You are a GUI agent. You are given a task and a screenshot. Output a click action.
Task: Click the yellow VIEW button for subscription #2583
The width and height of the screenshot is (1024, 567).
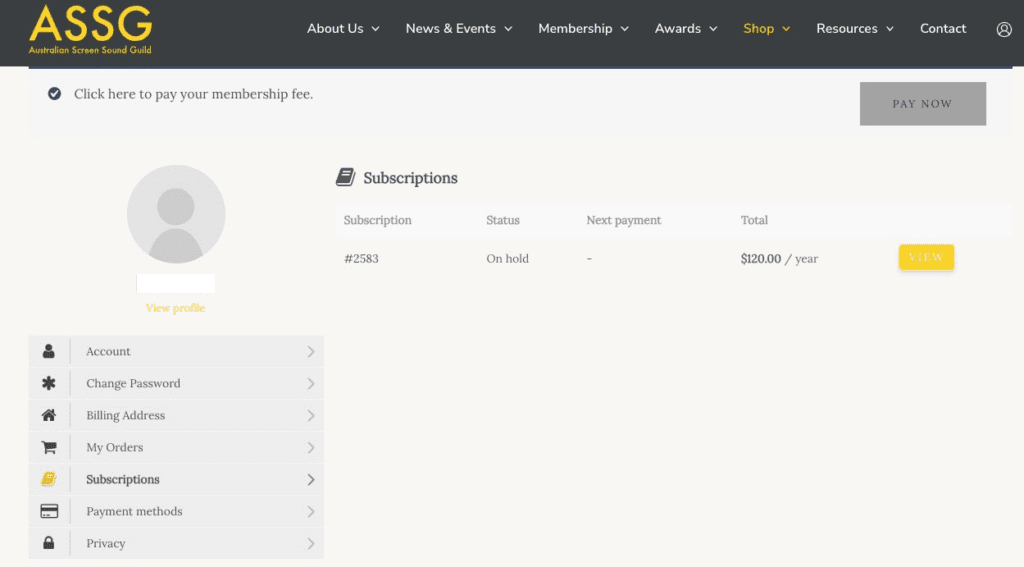pyautogui.click(x=926, y=257)
